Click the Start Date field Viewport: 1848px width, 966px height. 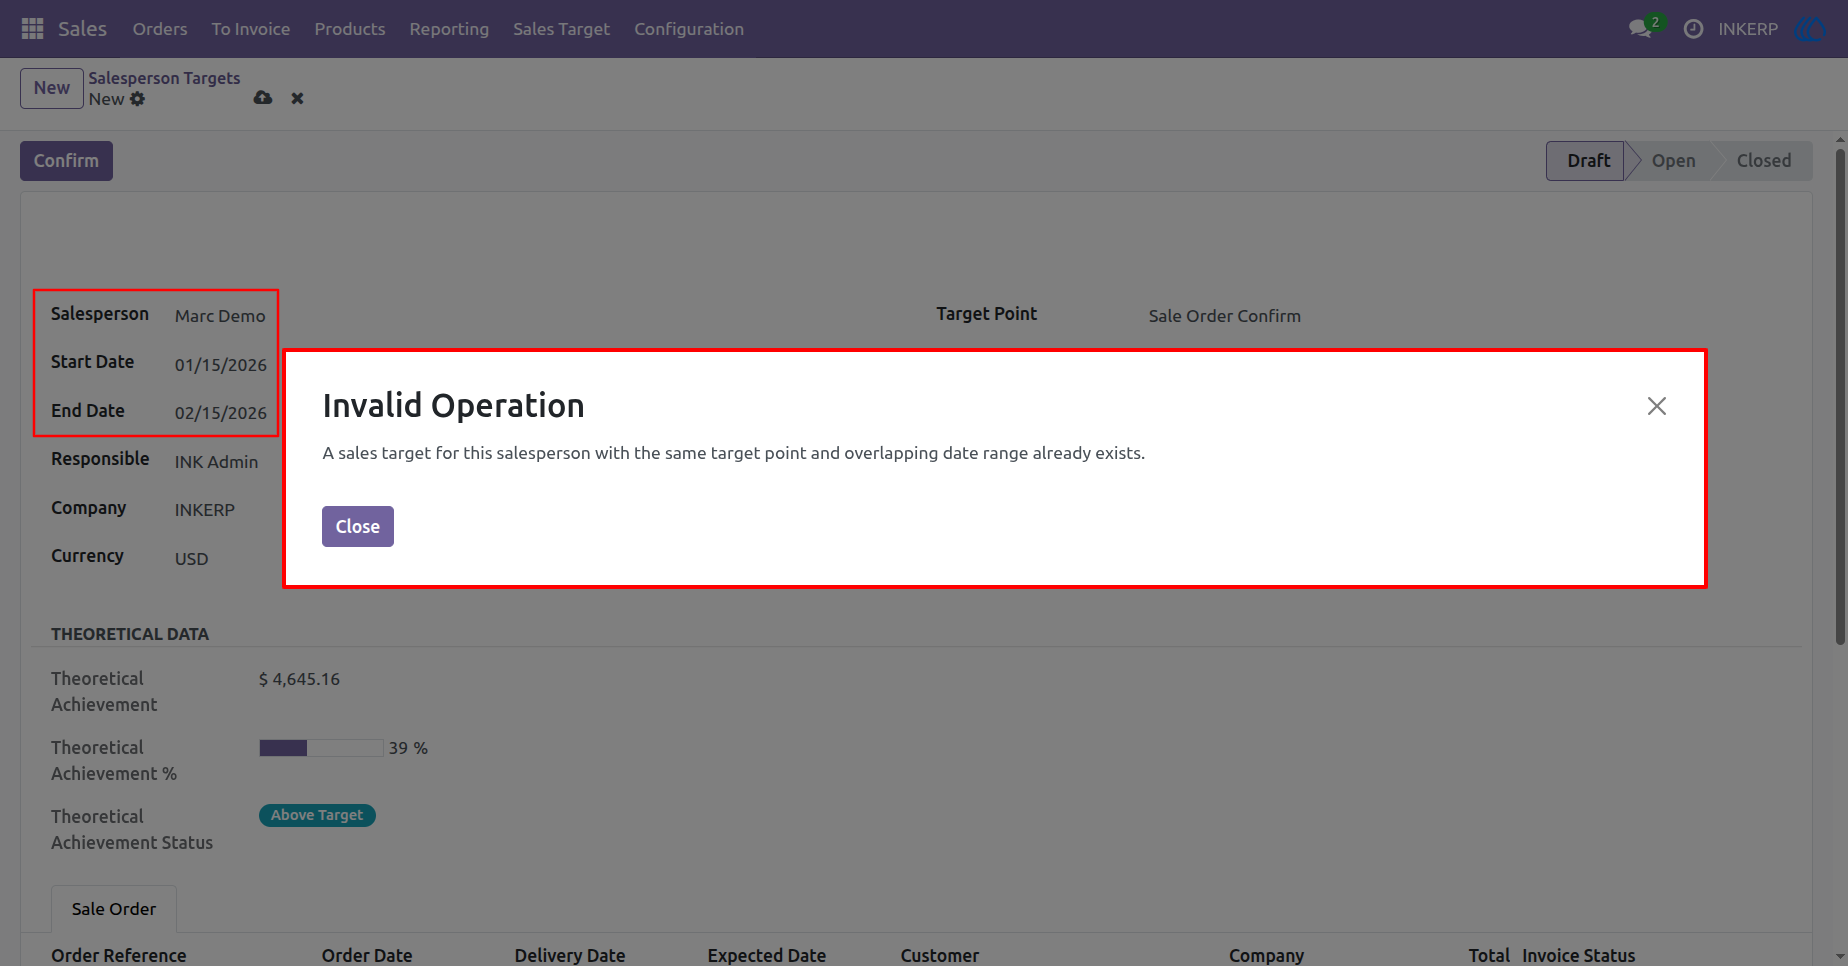221,365
